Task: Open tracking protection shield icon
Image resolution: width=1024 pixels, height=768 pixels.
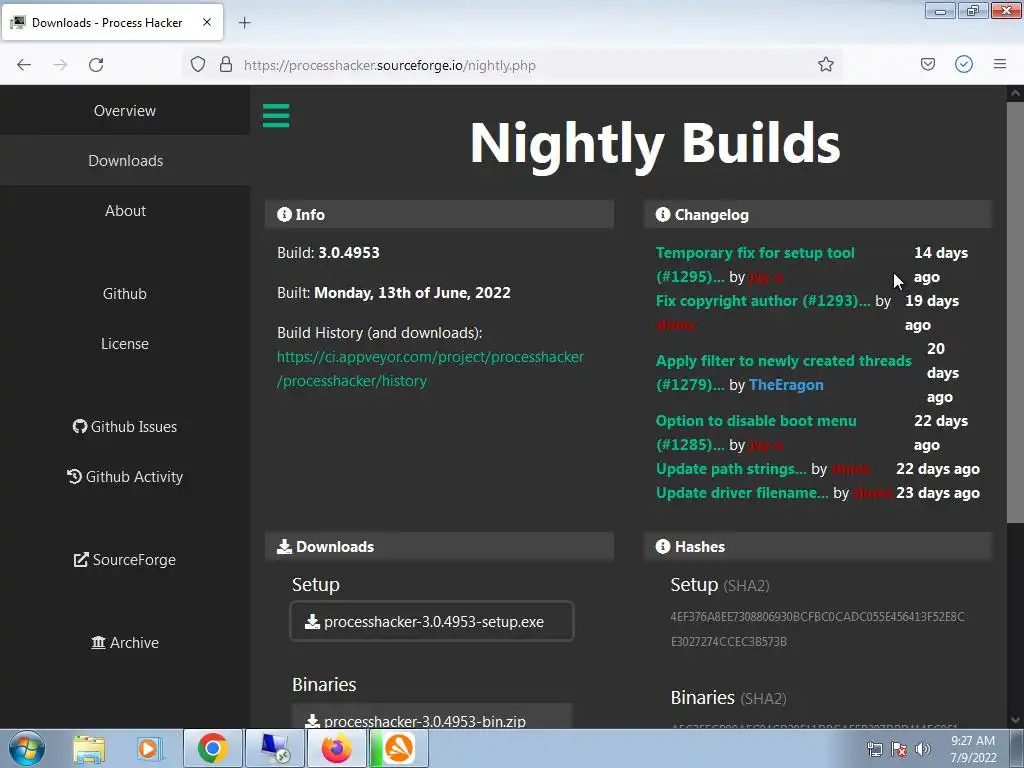Action: pos(198,64)
